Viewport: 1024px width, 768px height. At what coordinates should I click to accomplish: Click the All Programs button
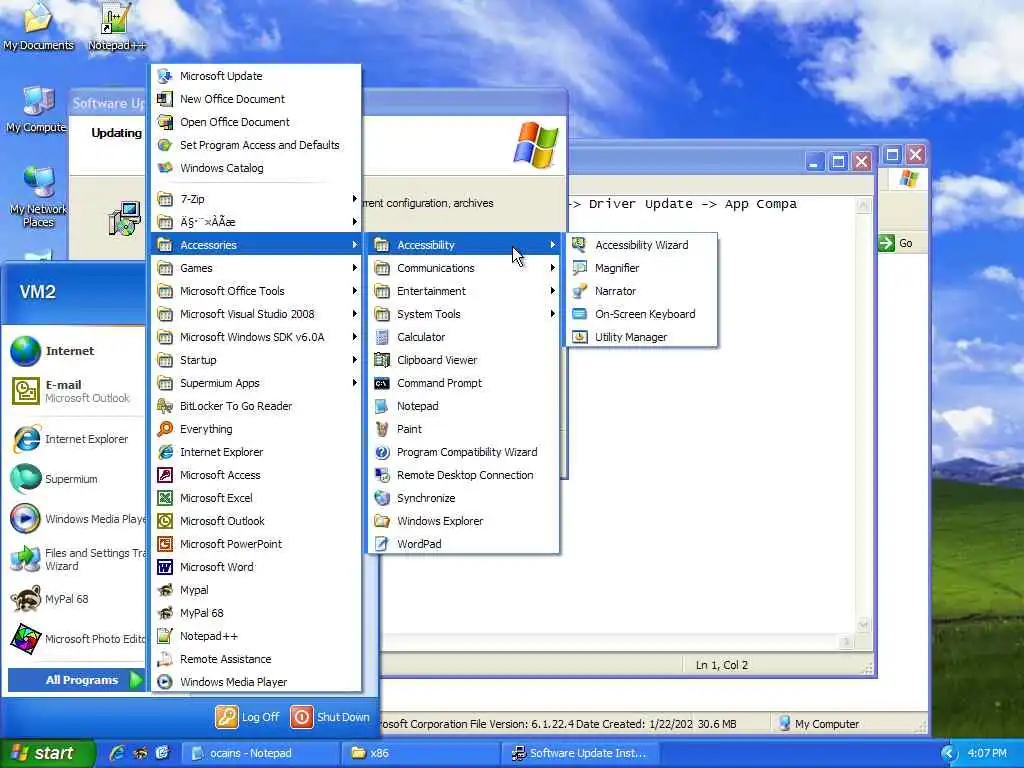(x=76, y=680)
